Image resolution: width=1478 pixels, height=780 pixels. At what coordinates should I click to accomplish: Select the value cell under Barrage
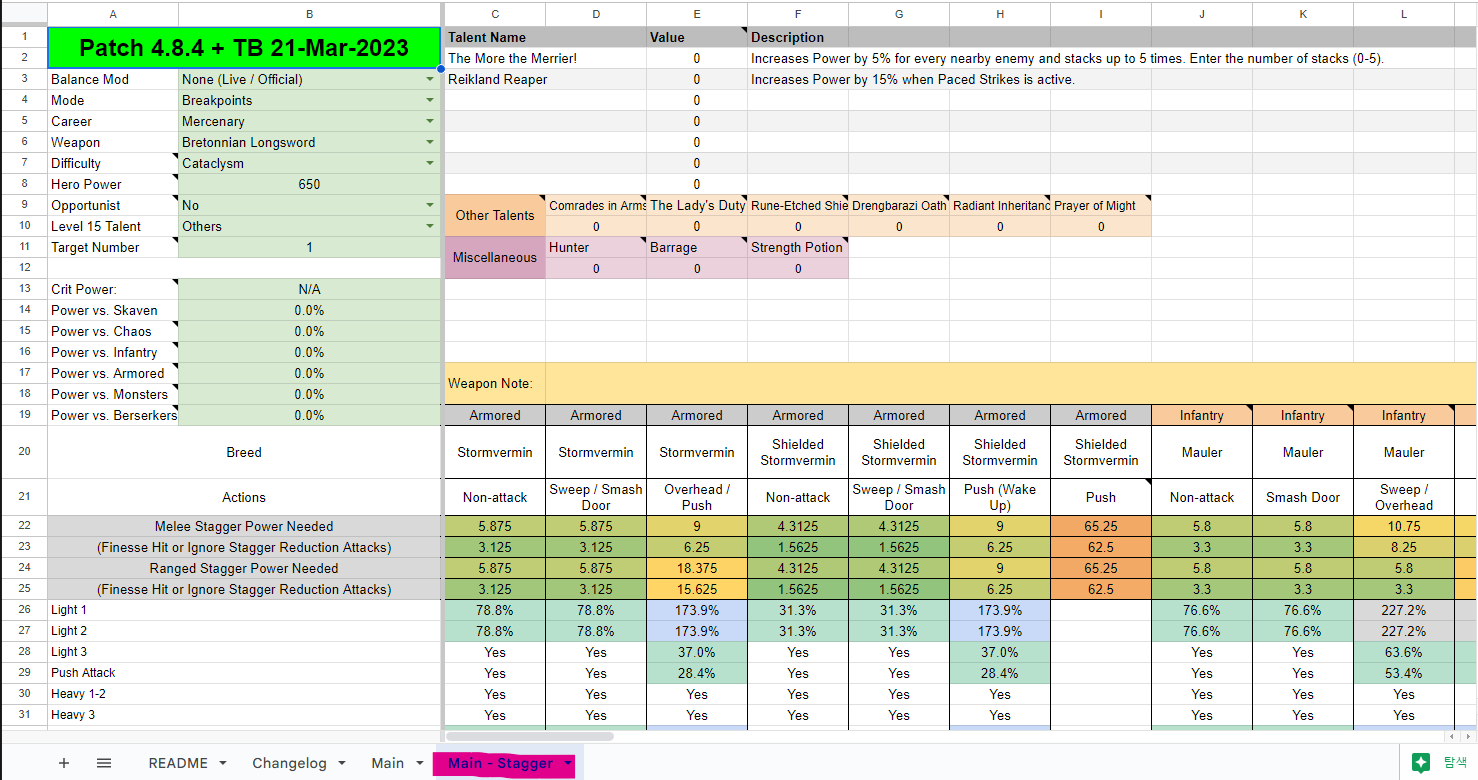point(696,268)
